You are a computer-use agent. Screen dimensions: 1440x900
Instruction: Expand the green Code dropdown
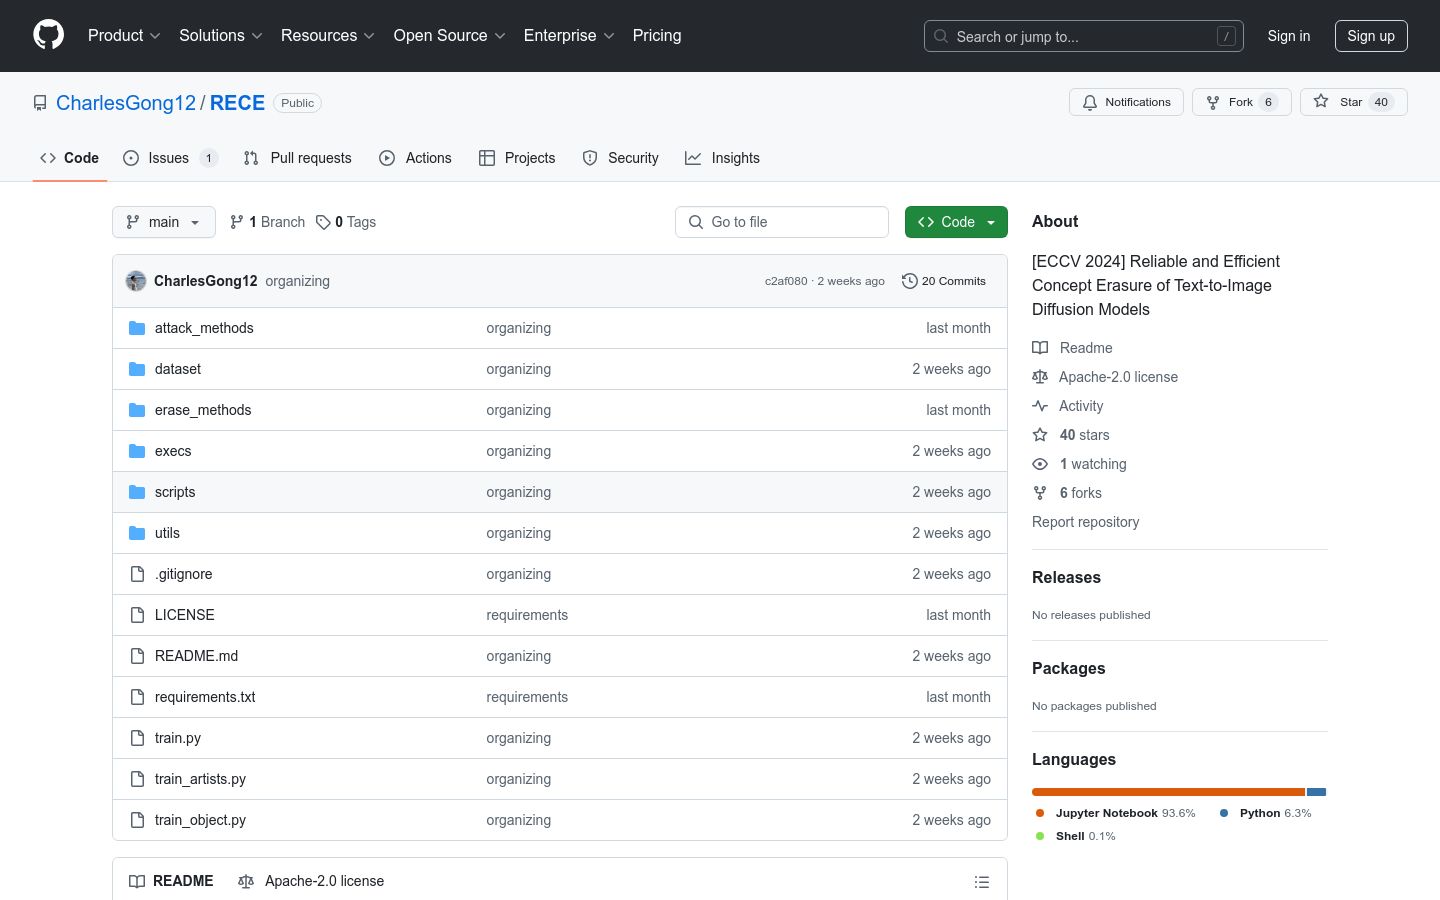tap(956, 222)
